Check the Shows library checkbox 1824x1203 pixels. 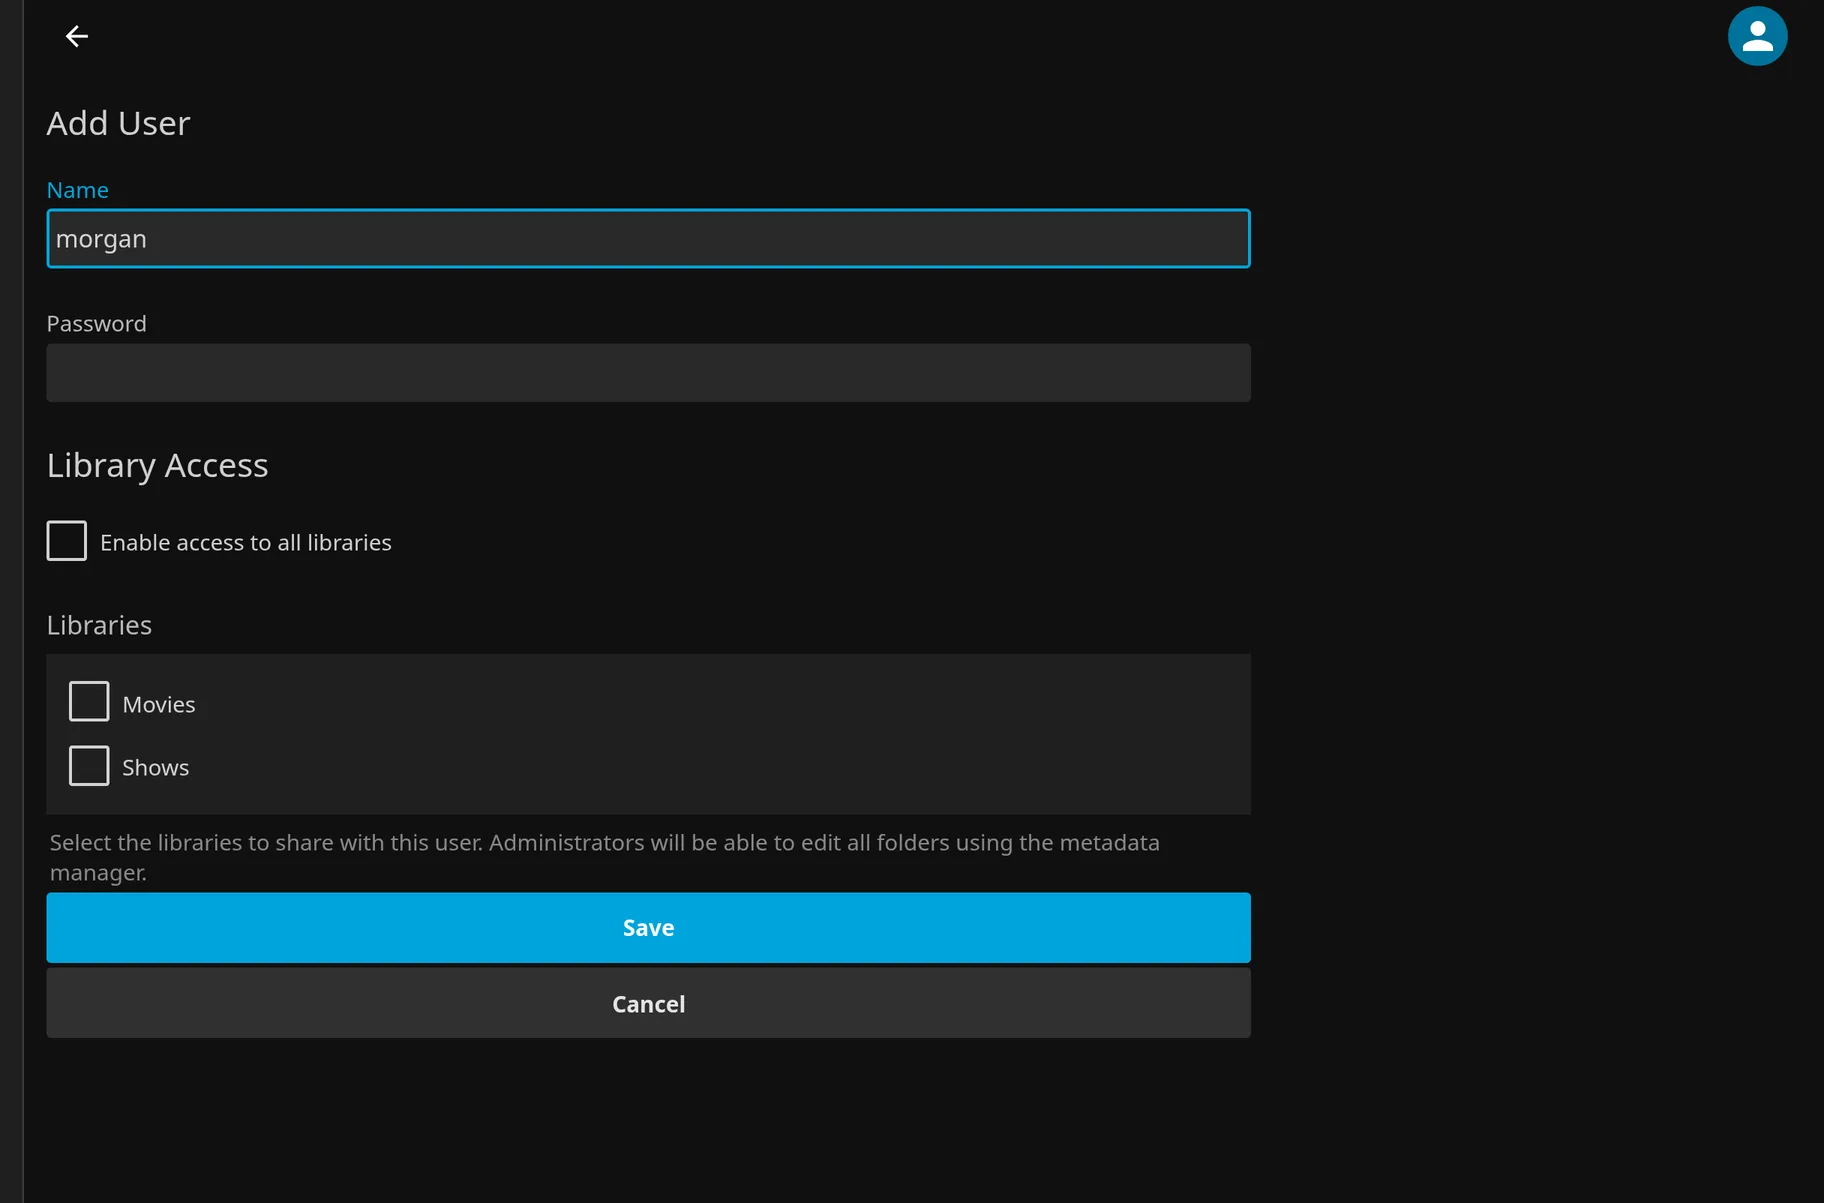click(x=89, y=766)
